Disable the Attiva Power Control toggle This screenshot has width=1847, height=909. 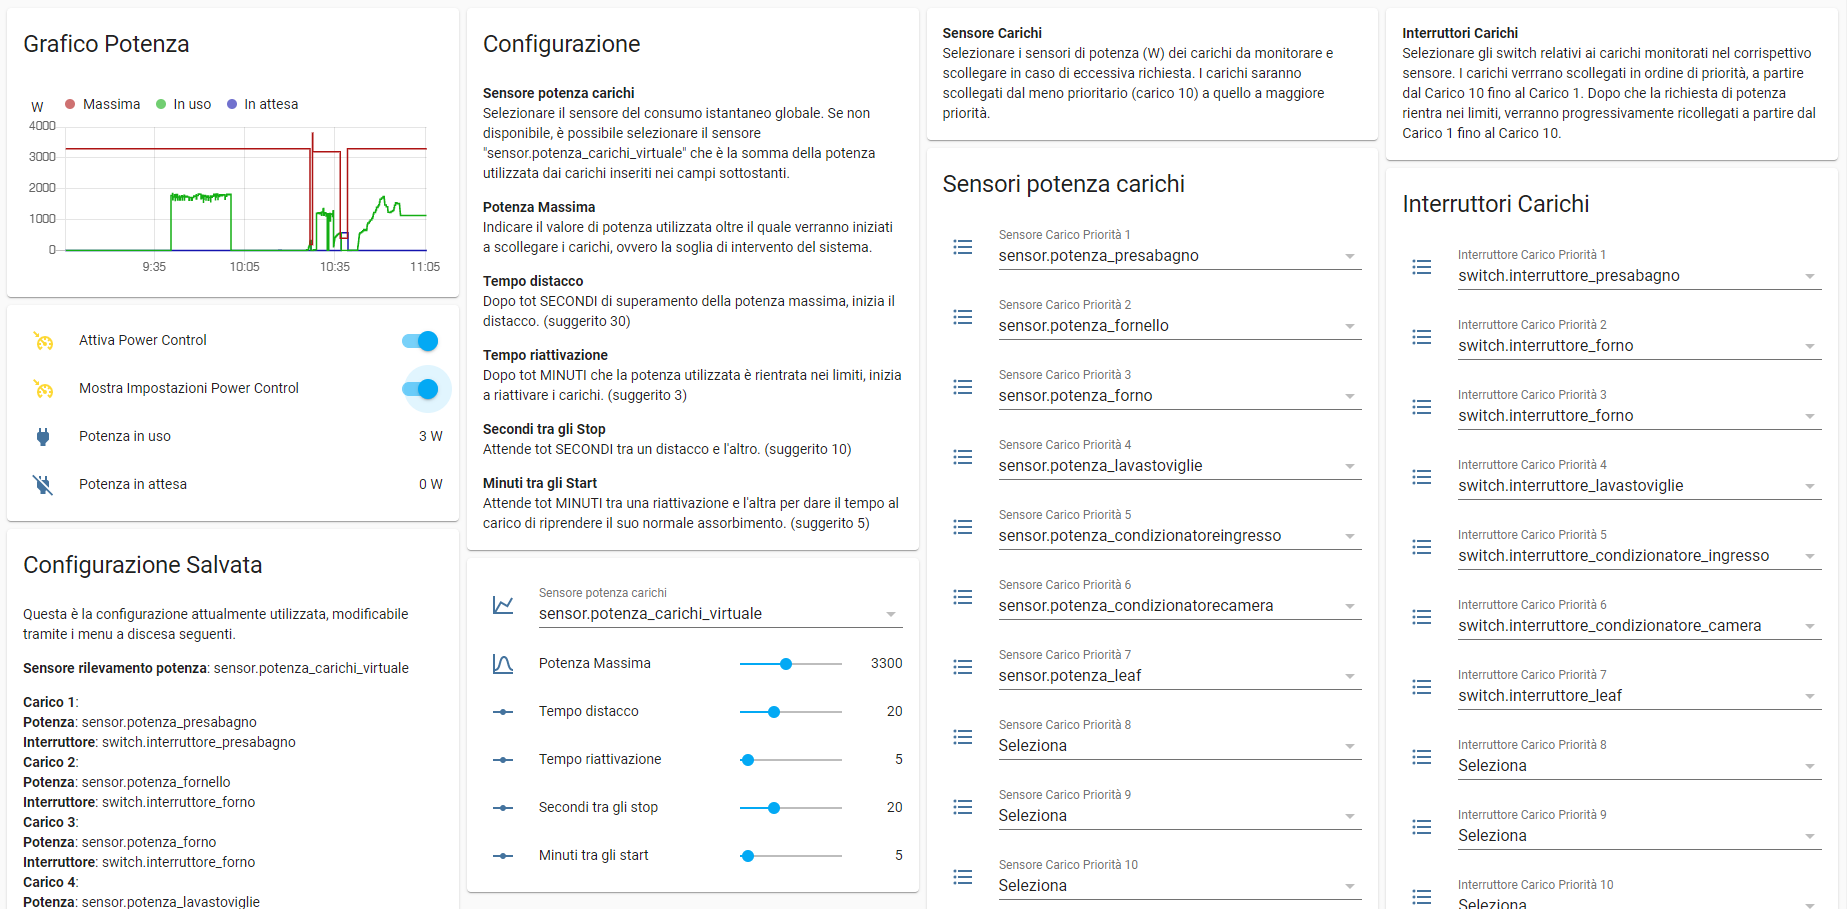(x=421, y=340)
